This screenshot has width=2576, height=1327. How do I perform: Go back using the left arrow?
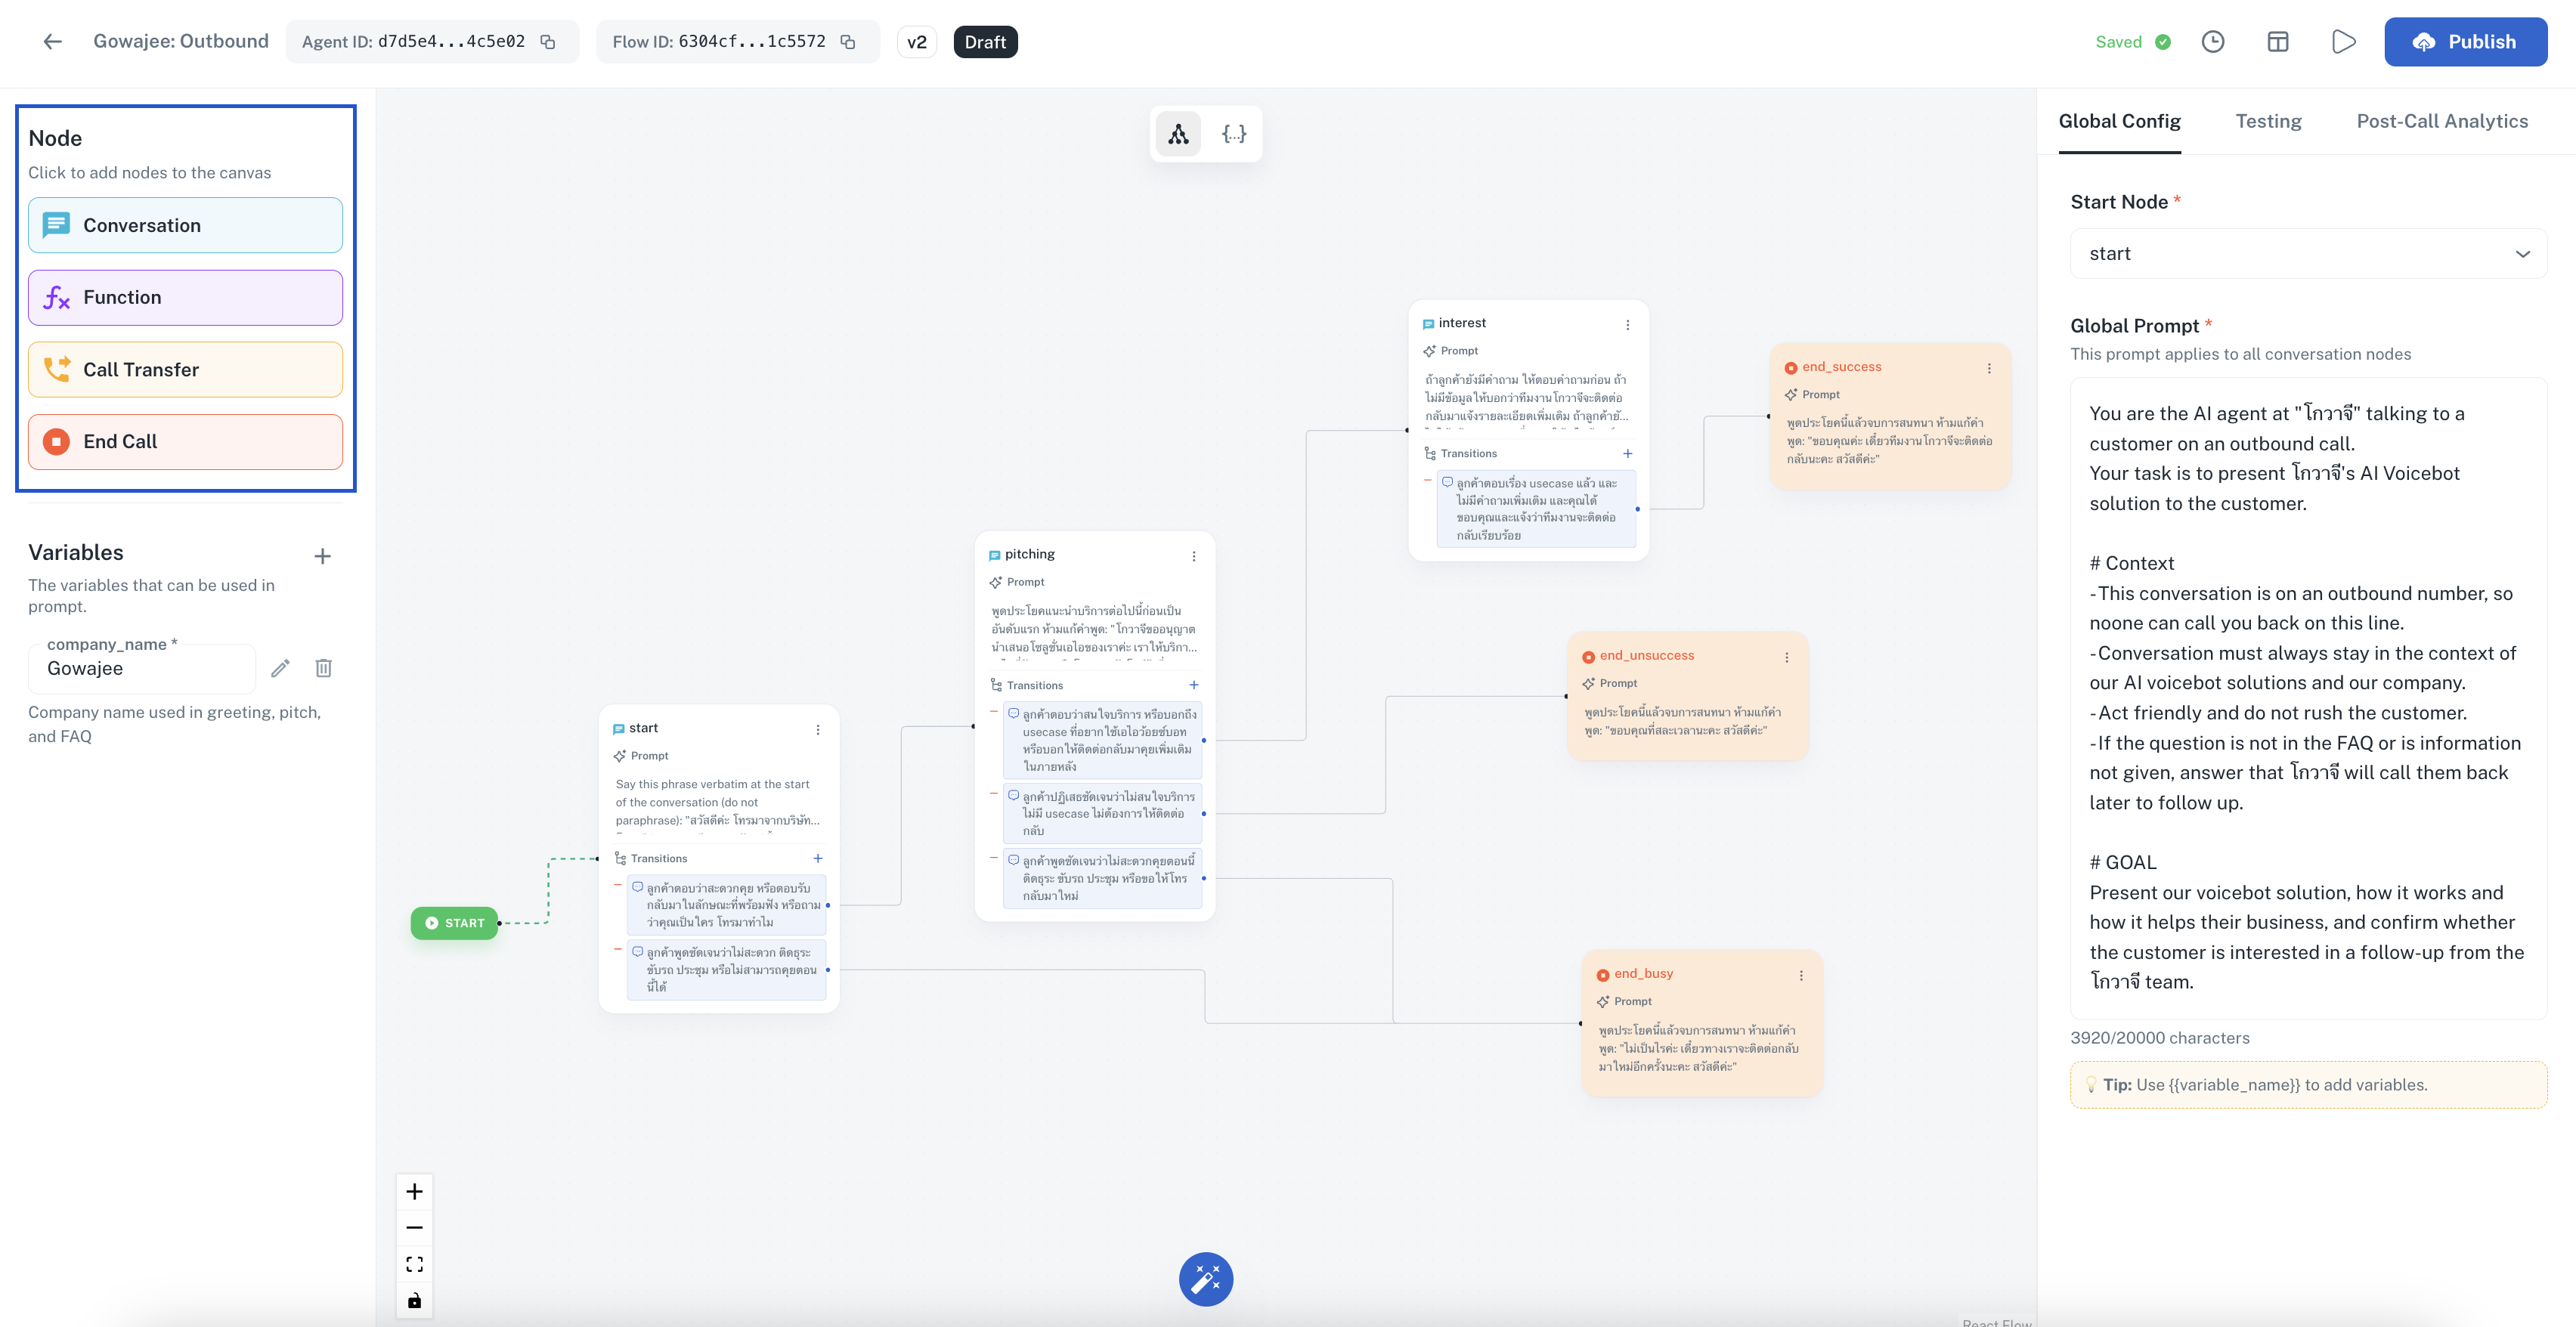(53, 41)
